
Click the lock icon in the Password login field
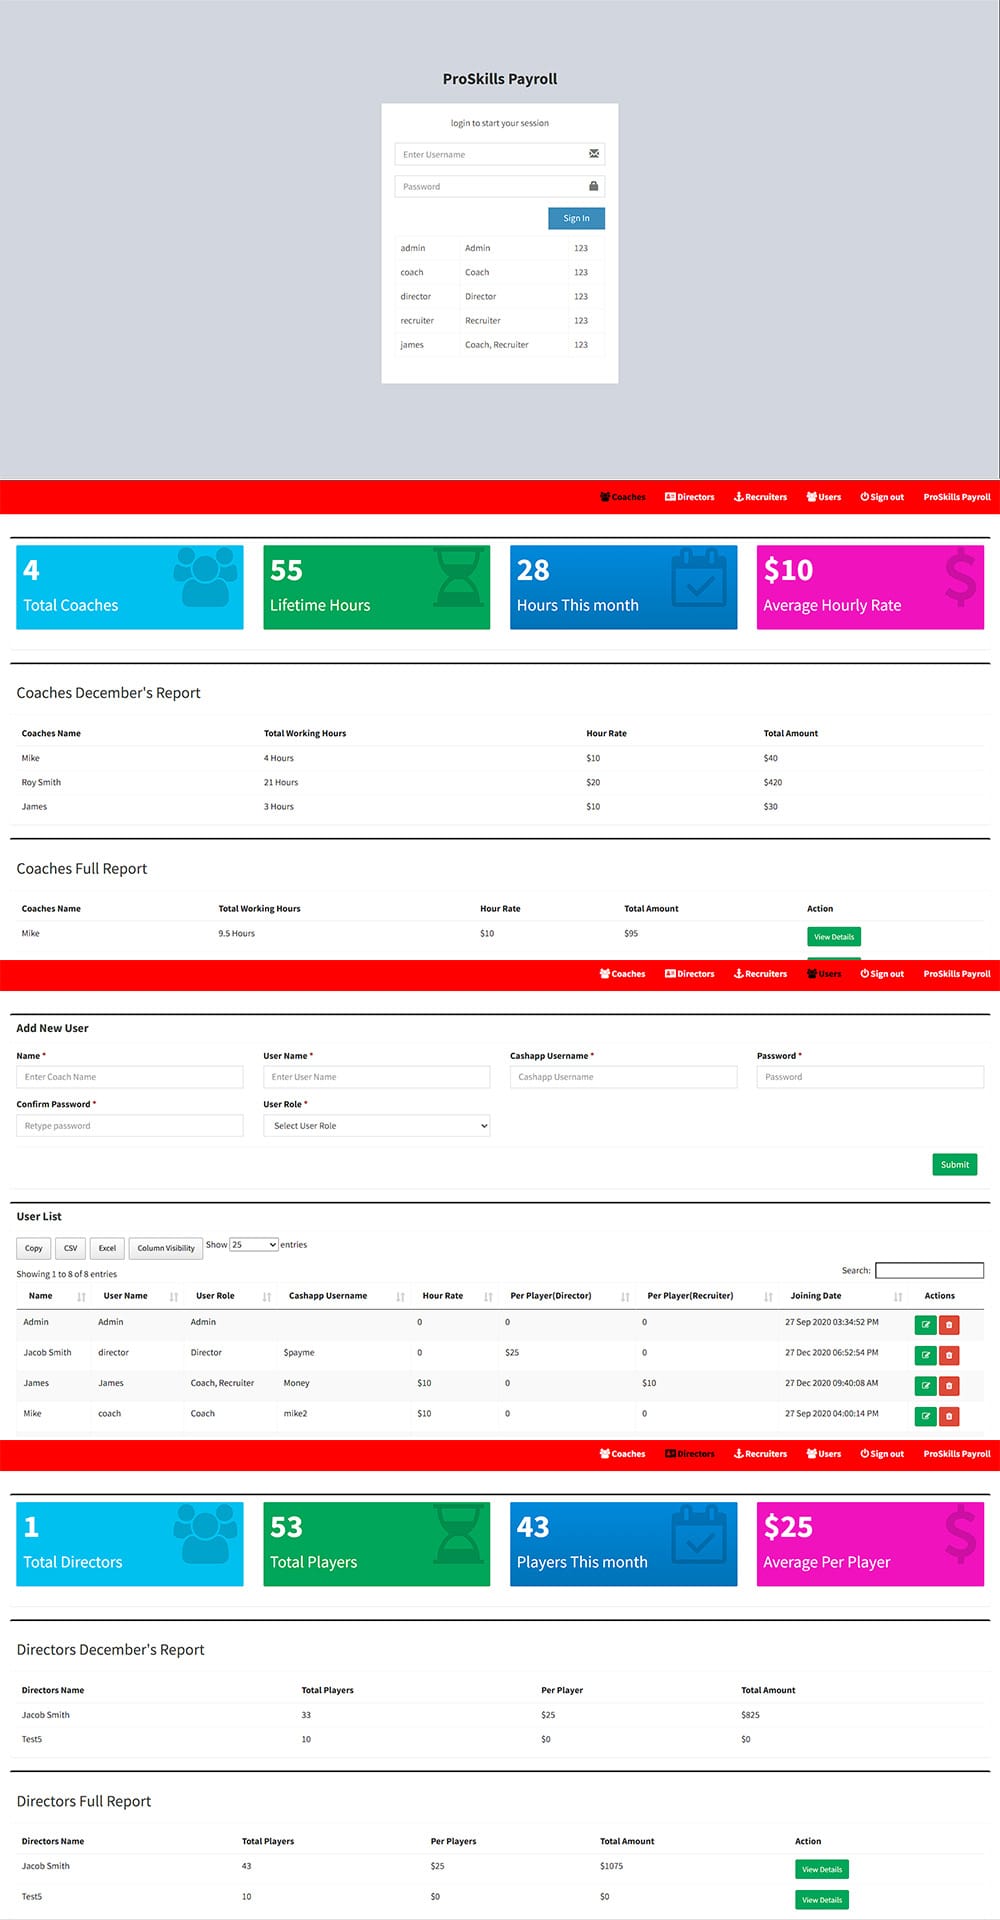[594, 186]
